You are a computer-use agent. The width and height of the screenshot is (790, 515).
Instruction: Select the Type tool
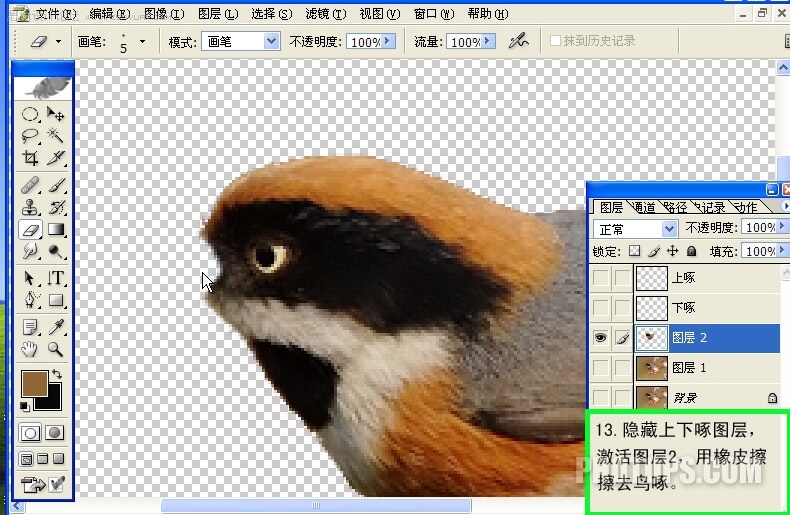point(55,278)
